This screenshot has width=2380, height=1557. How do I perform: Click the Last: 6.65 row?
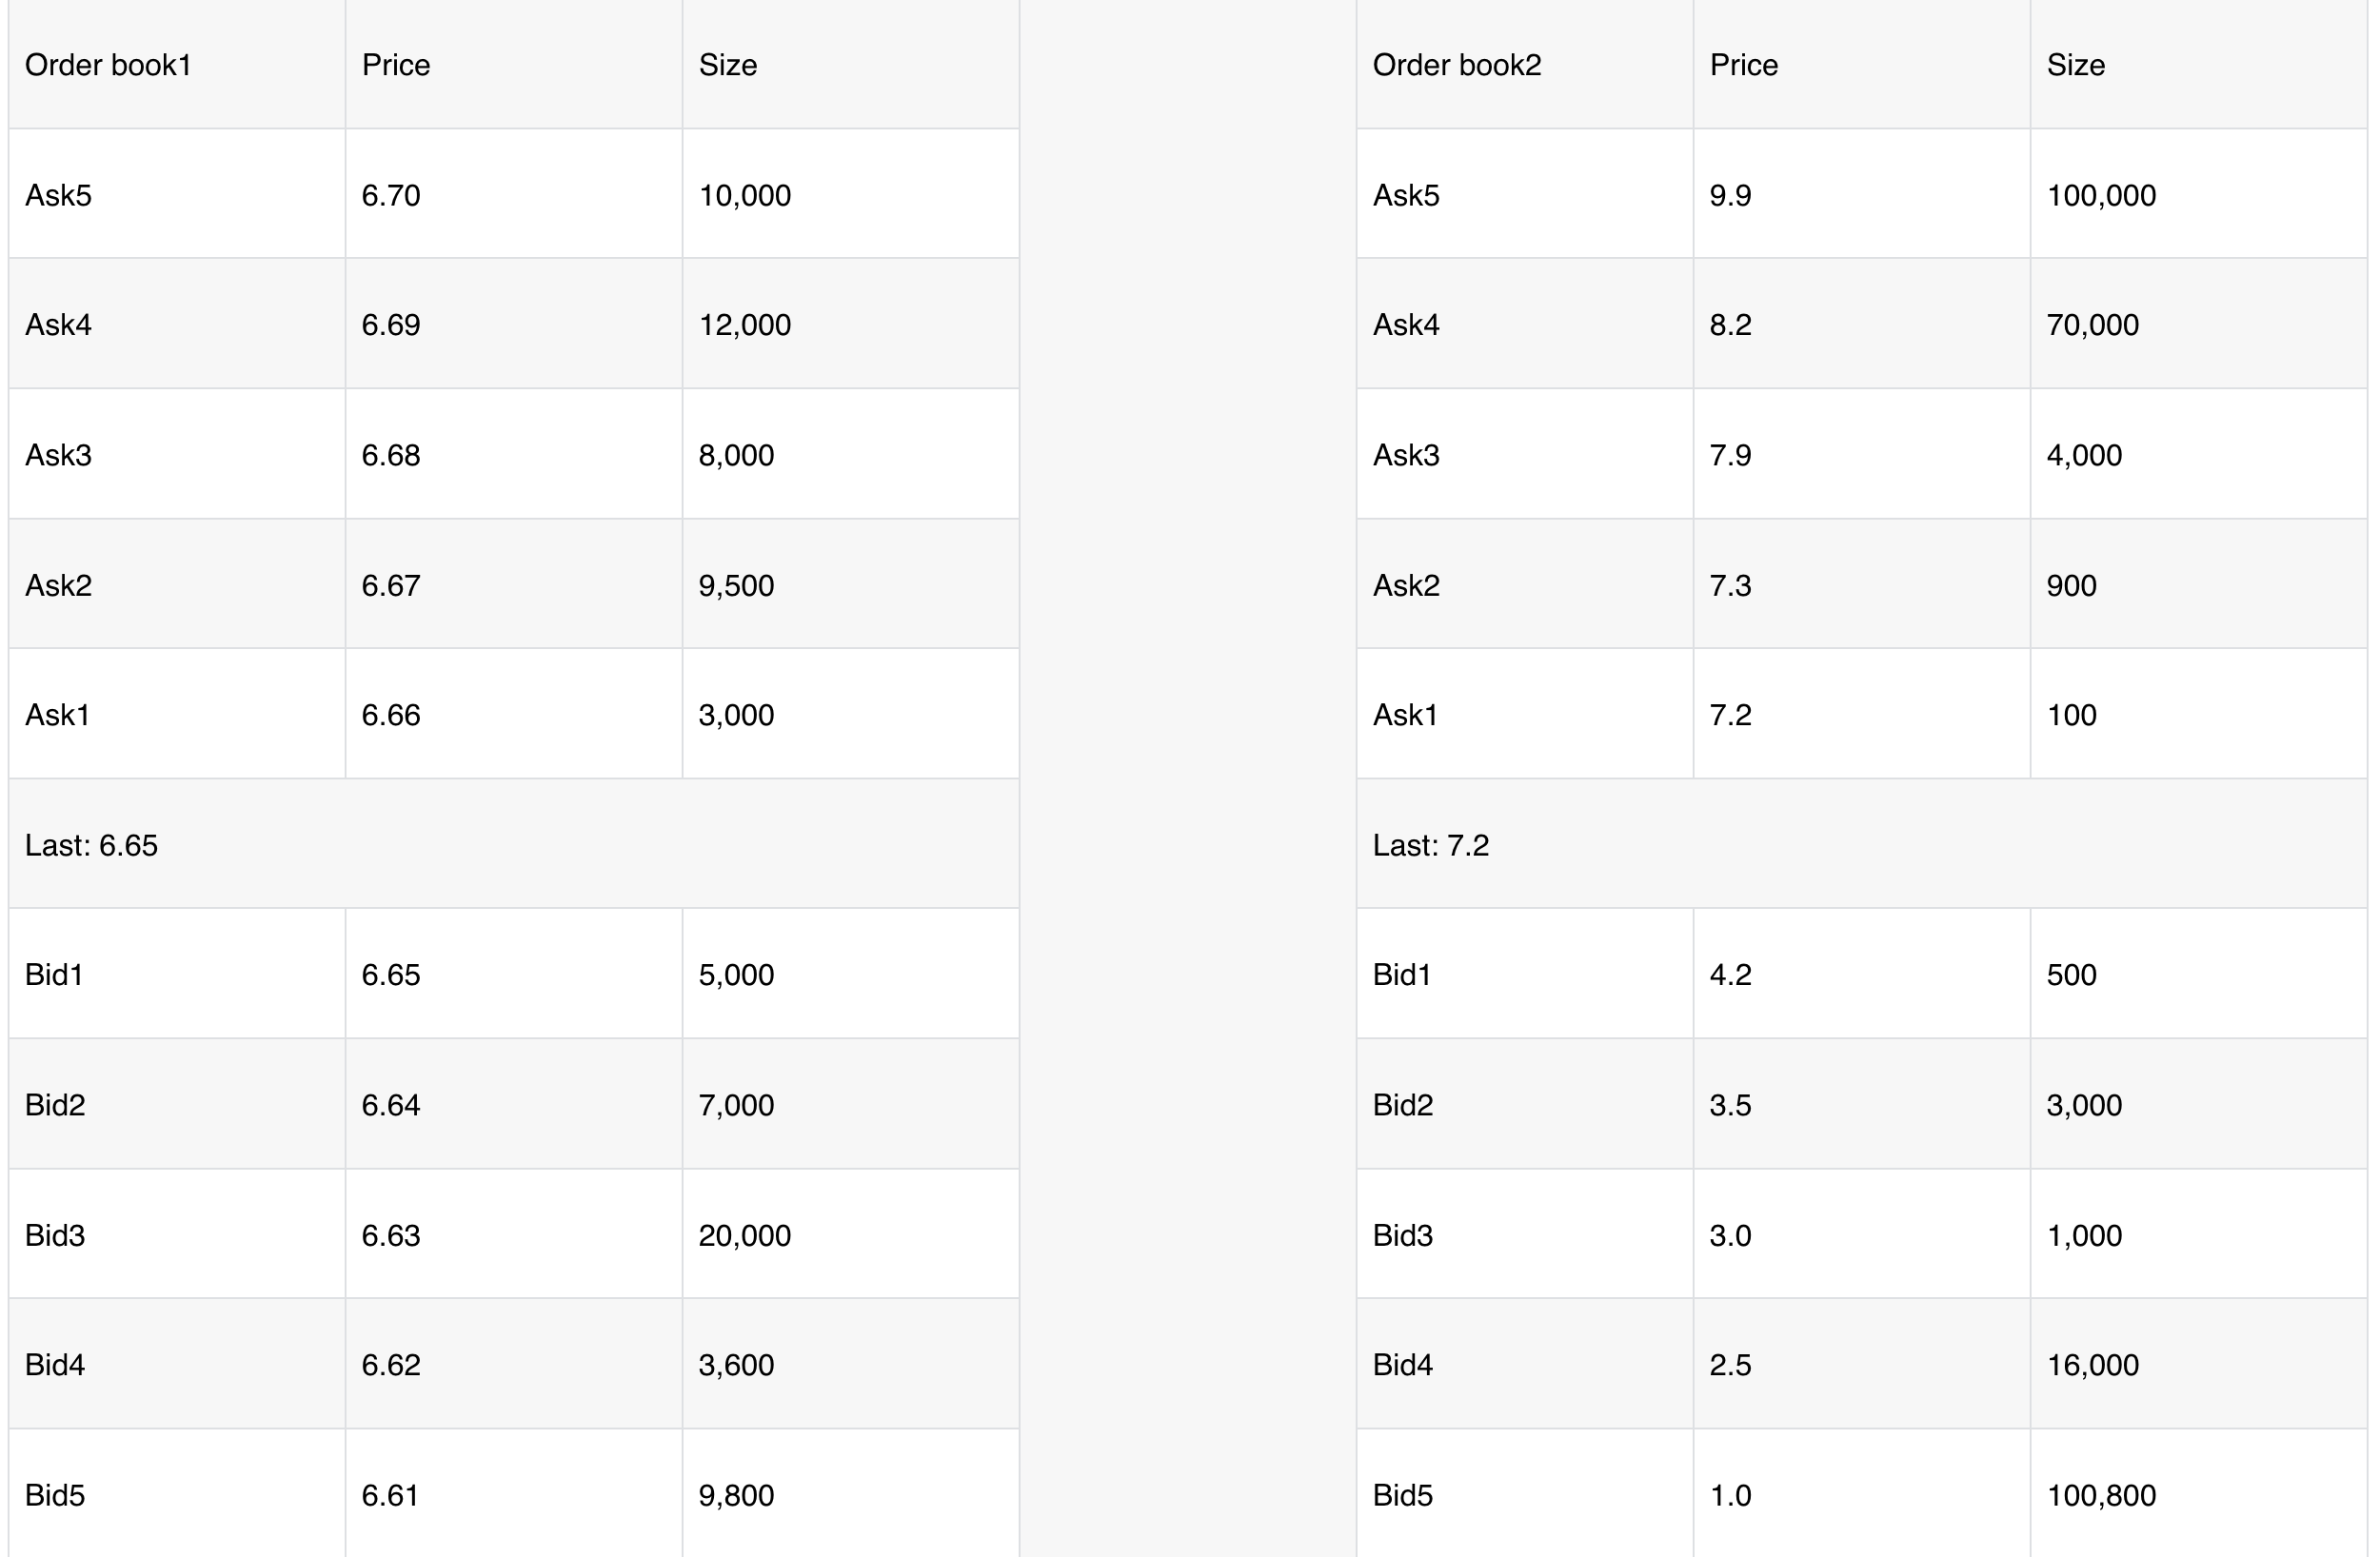[x=514, y=844]
